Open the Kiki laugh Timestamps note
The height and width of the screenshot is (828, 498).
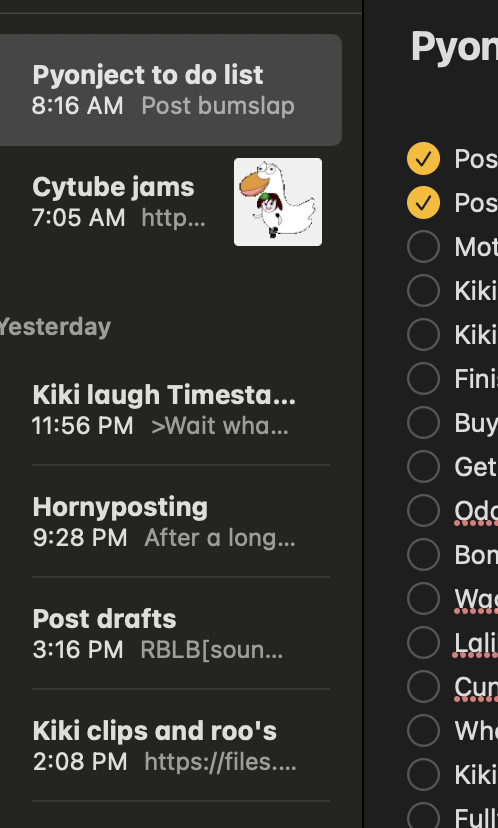[169, 410]
